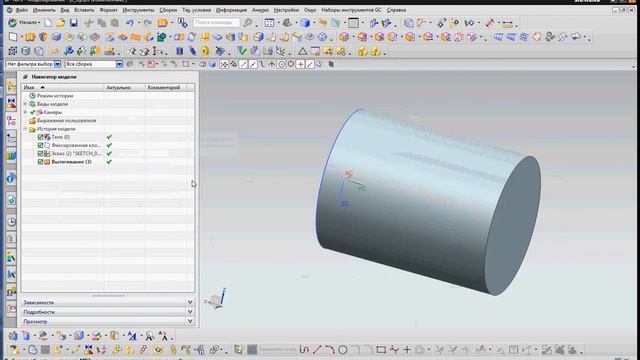Select the sketch Circle tool in the bottom toolbar

(343, 350)
